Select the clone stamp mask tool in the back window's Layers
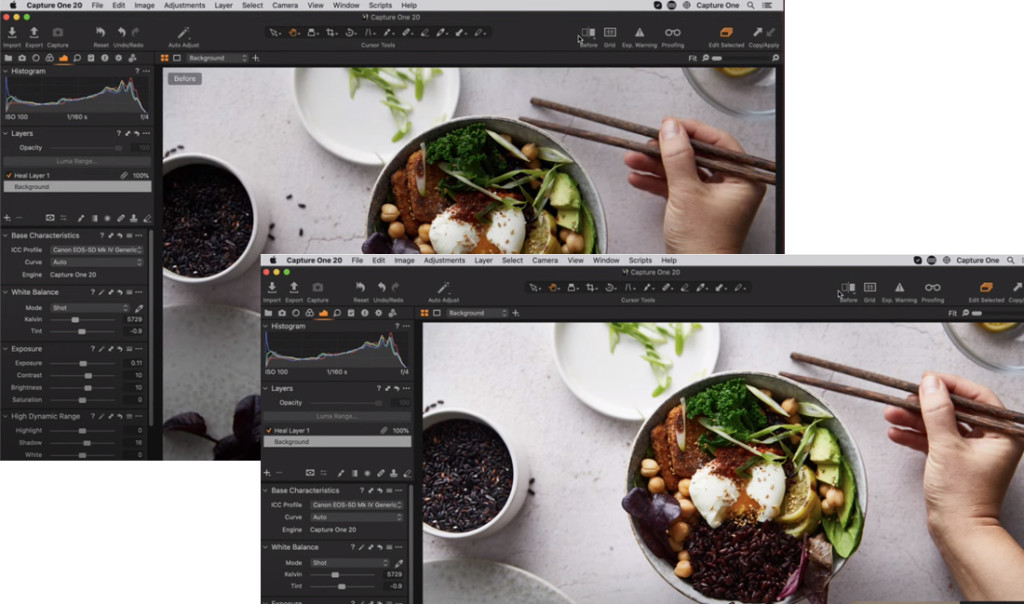 coord(134,218)
